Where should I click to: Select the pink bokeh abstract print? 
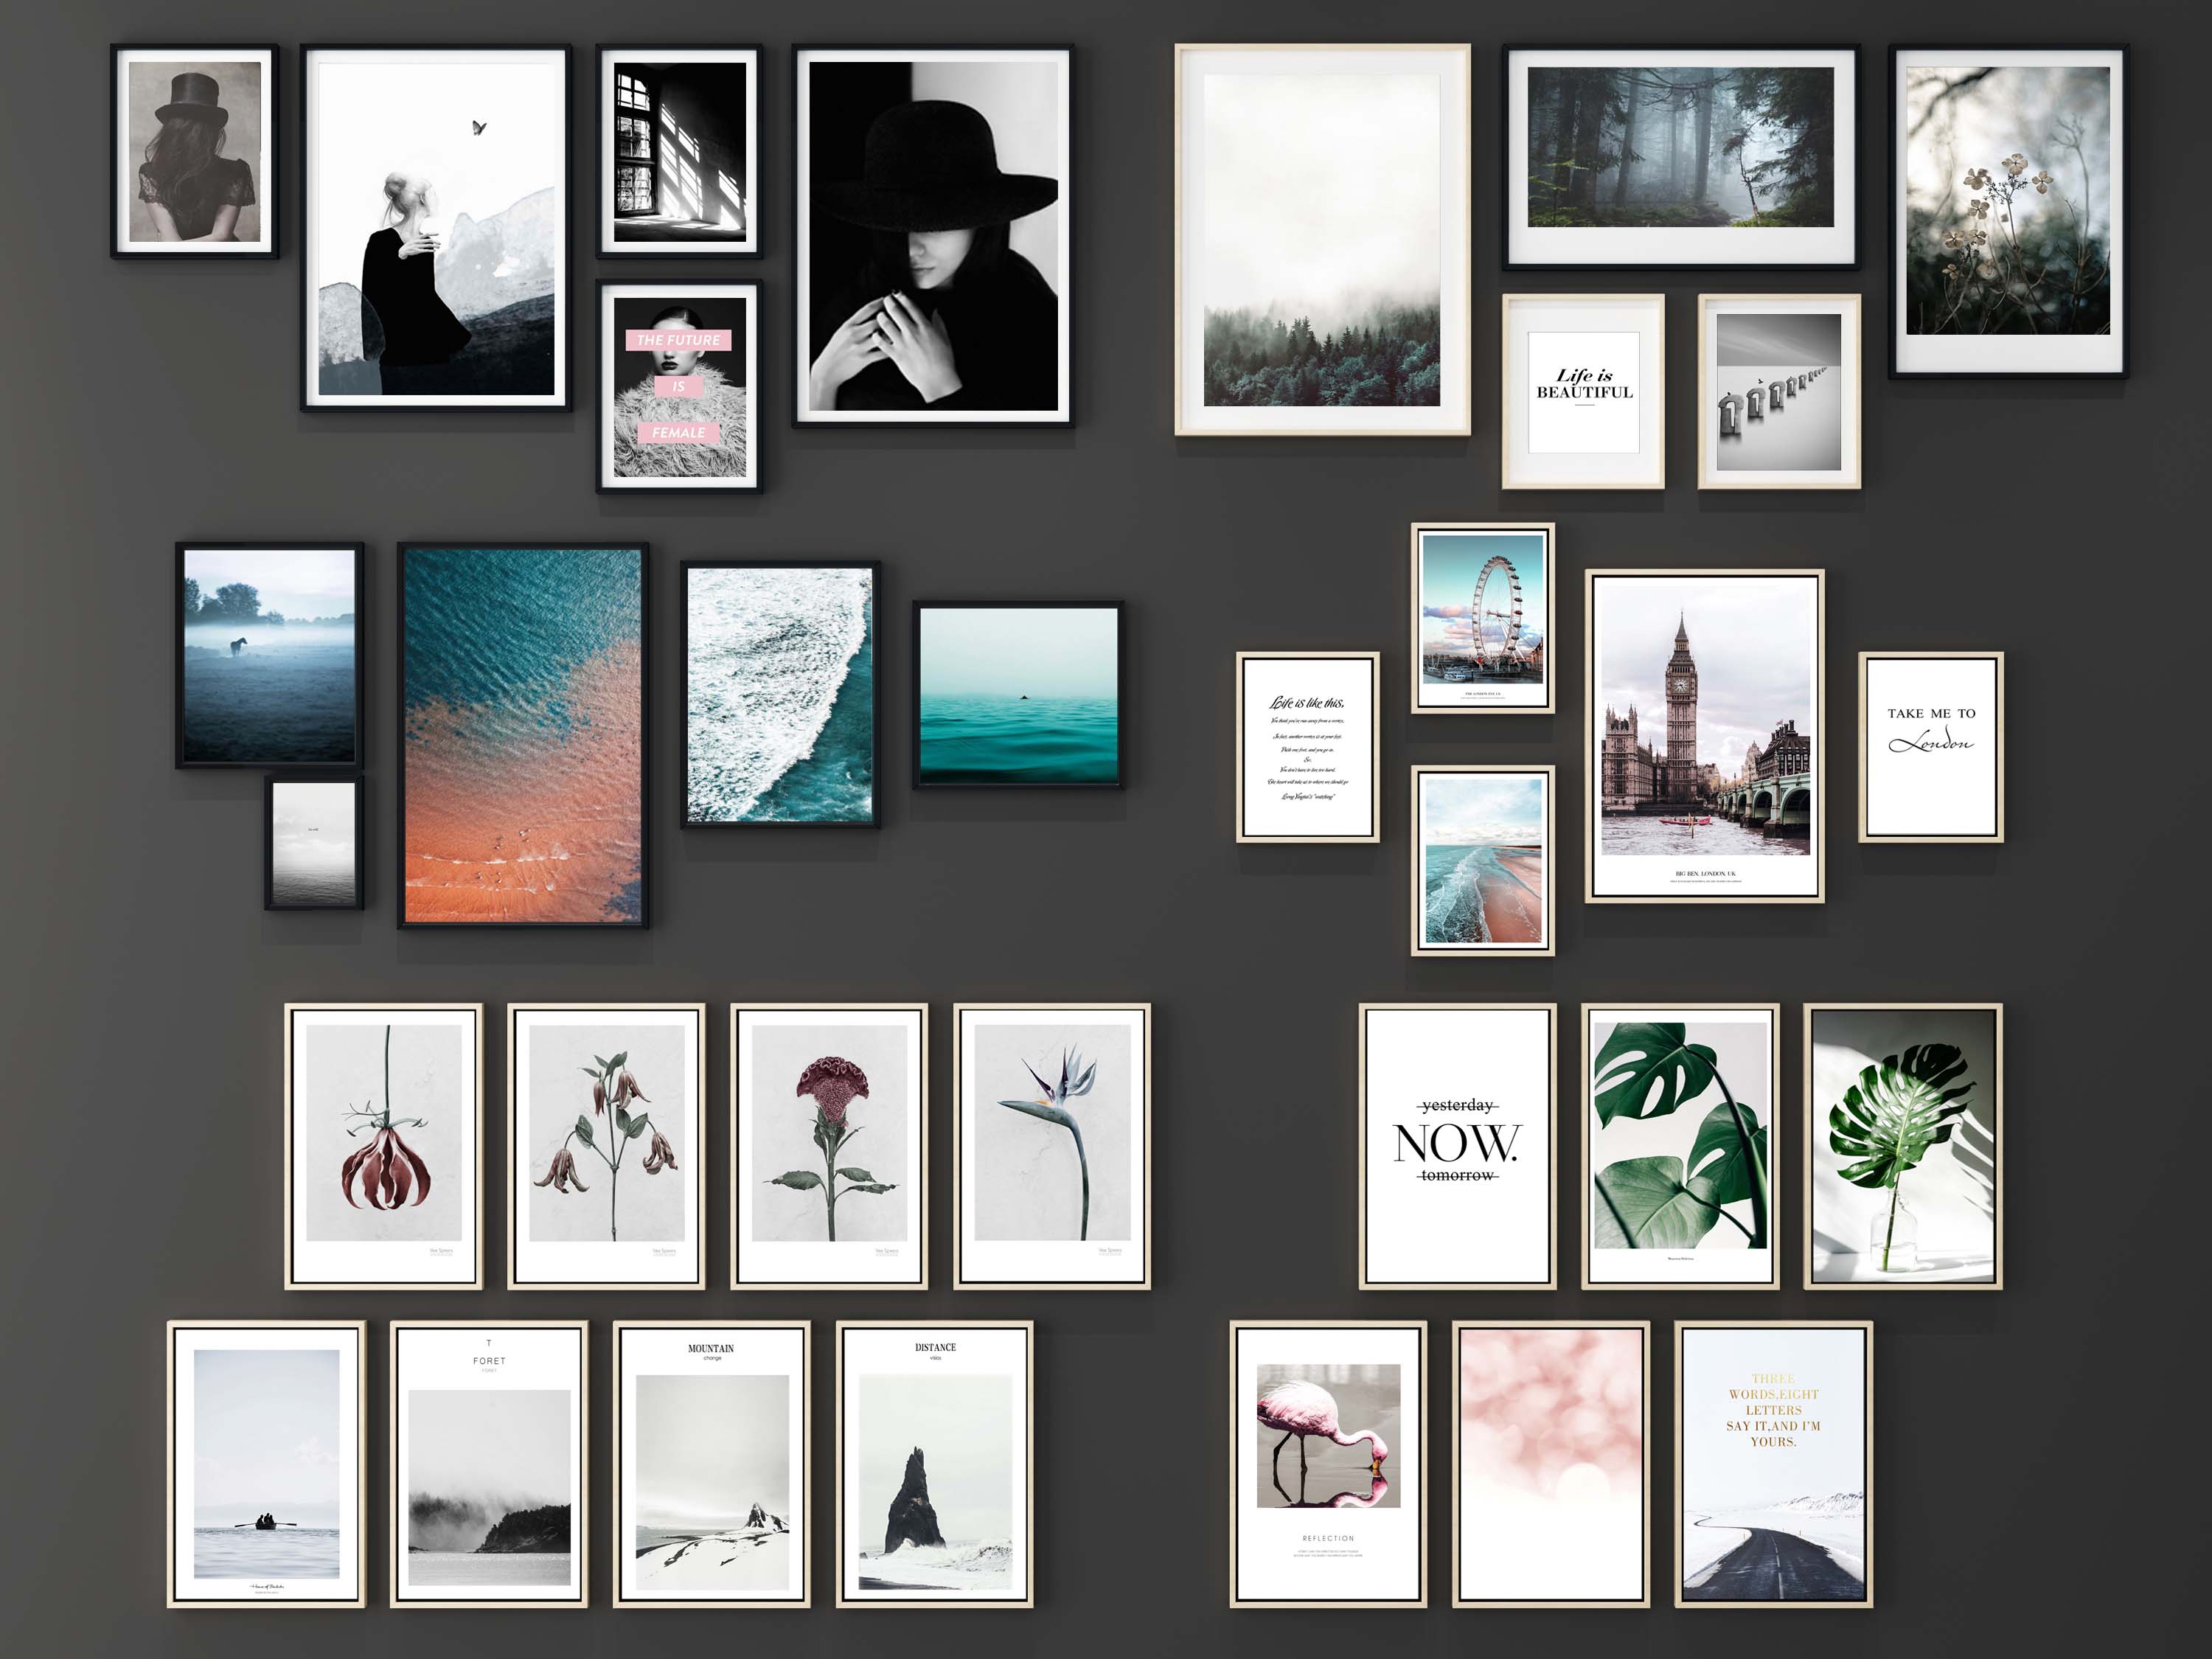tap(1551, 1464)
